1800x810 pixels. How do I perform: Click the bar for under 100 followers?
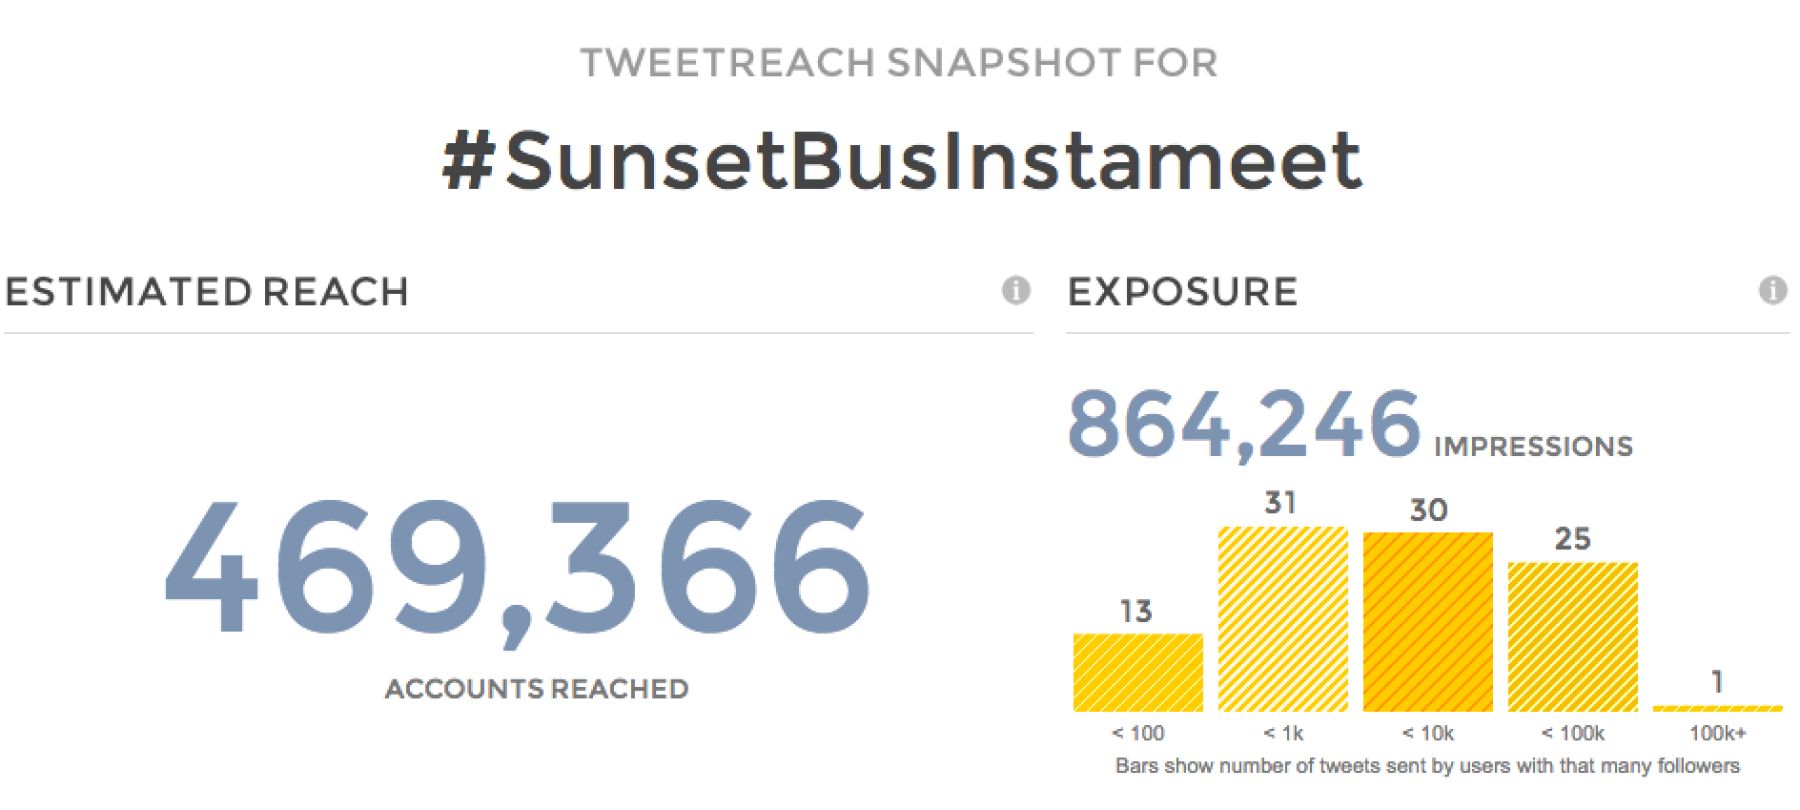coord(1138,672)
